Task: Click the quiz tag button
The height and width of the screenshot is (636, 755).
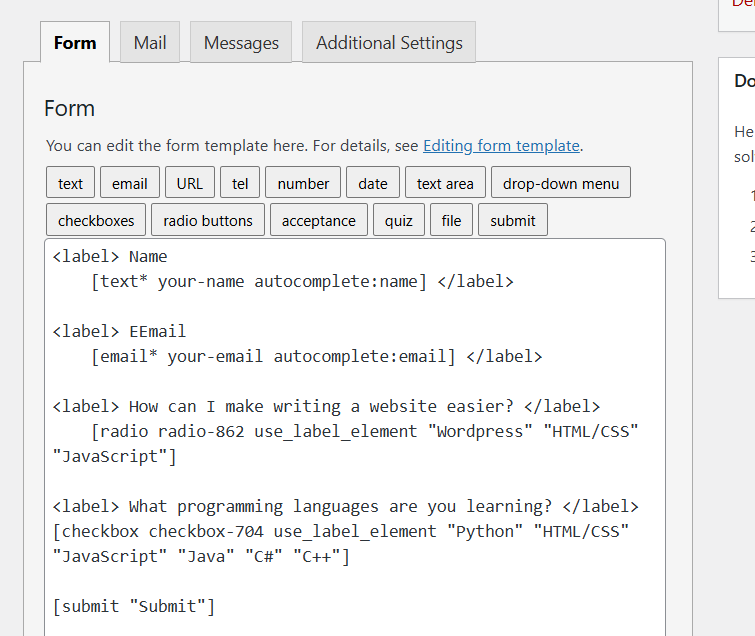Action: coord(399,220)
